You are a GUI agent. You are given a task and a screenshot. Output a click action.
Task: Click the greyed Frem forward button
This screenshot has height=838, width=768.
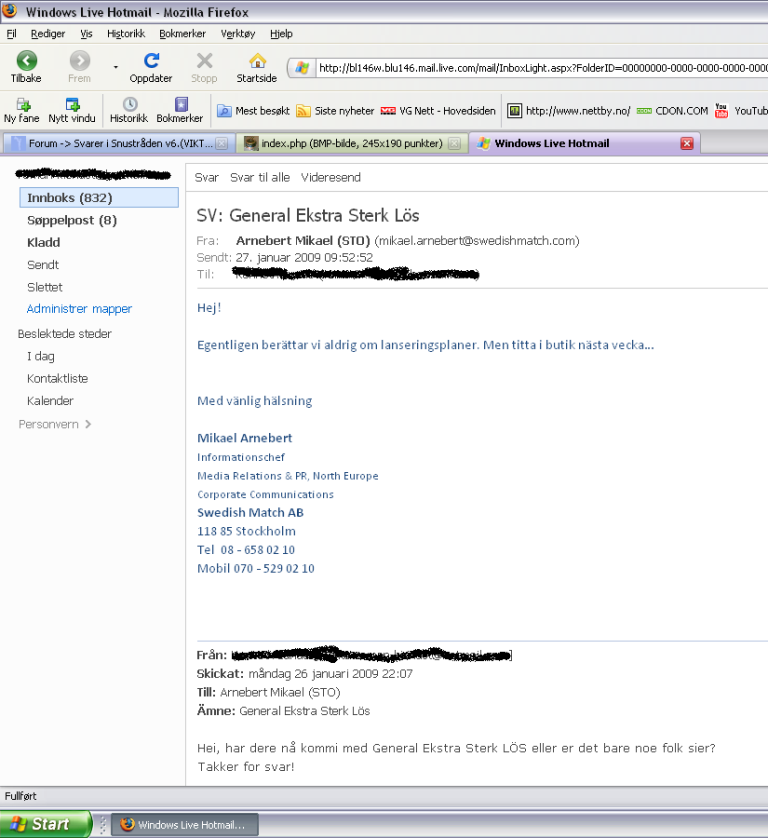point(79,67)
